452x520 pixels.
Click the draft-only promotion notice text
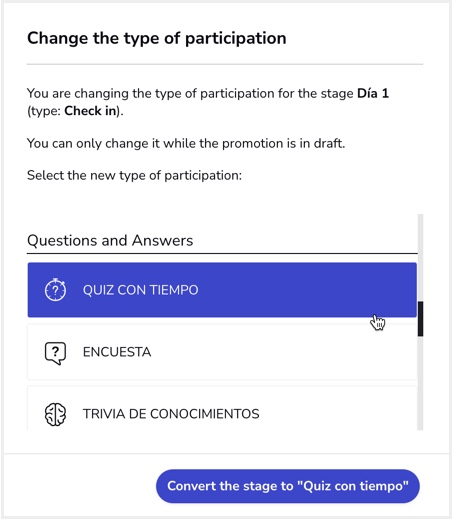tap(186, 143)
